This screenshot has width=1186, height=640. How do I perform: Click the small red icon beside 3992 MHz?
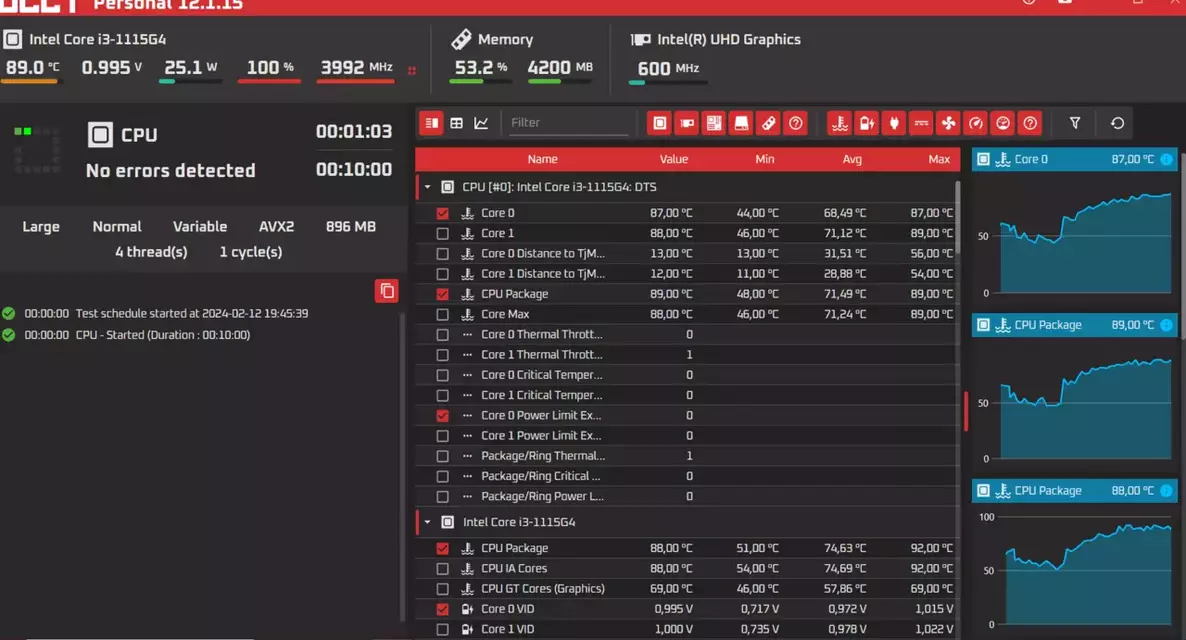pos(412,70)
